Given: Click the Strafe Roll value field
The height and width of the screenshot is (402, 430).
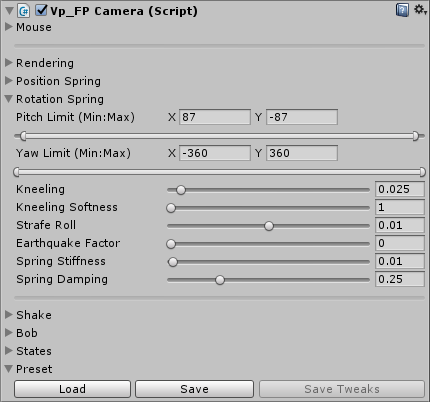Looking at the screenshot, I should (400, 225).
